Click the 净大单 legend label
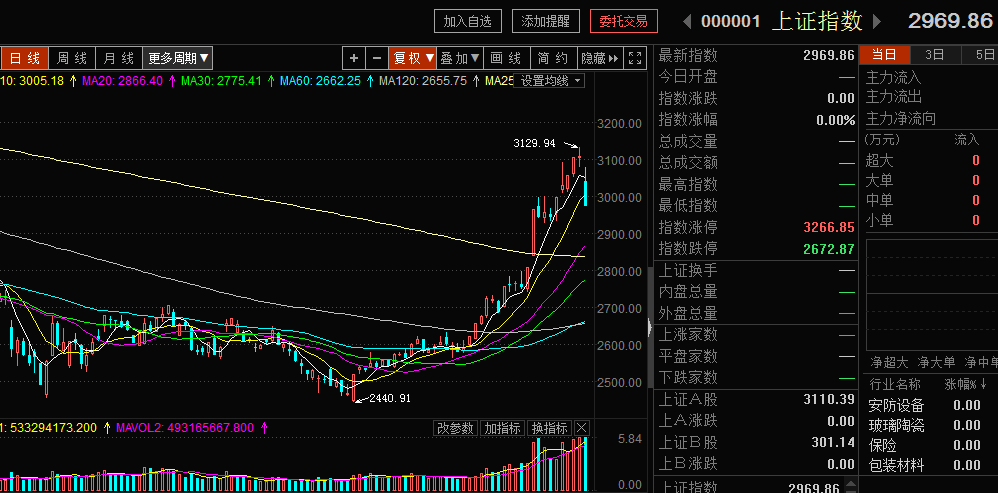Screen dimensions: 998x493 (x=936, y=363)
